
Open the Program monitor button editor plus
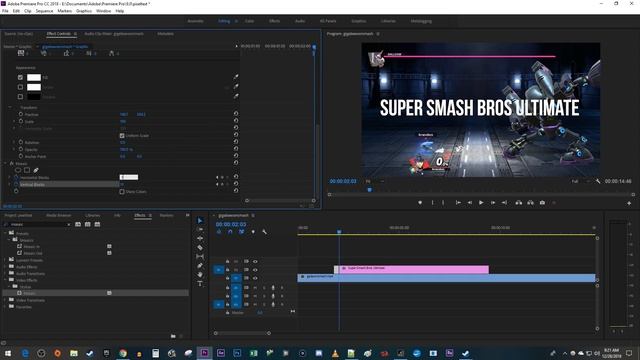pyautogui.click(x=629, y=203)
